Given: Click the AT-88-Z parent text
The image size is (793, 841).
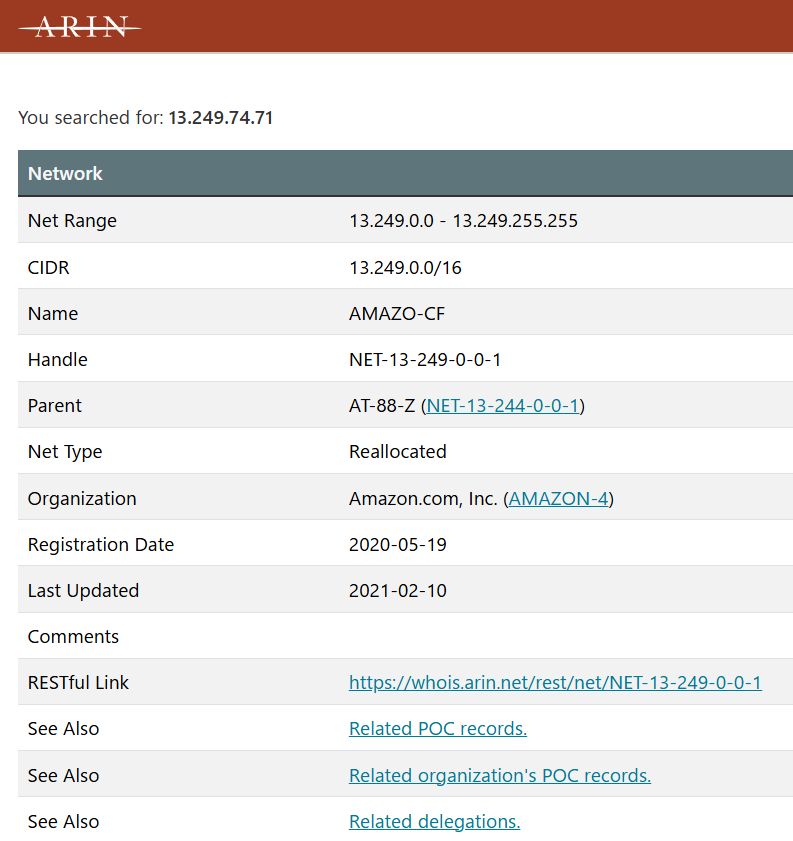Looking at the screenshot, I should pyautogui.click(x=382, y=406).
